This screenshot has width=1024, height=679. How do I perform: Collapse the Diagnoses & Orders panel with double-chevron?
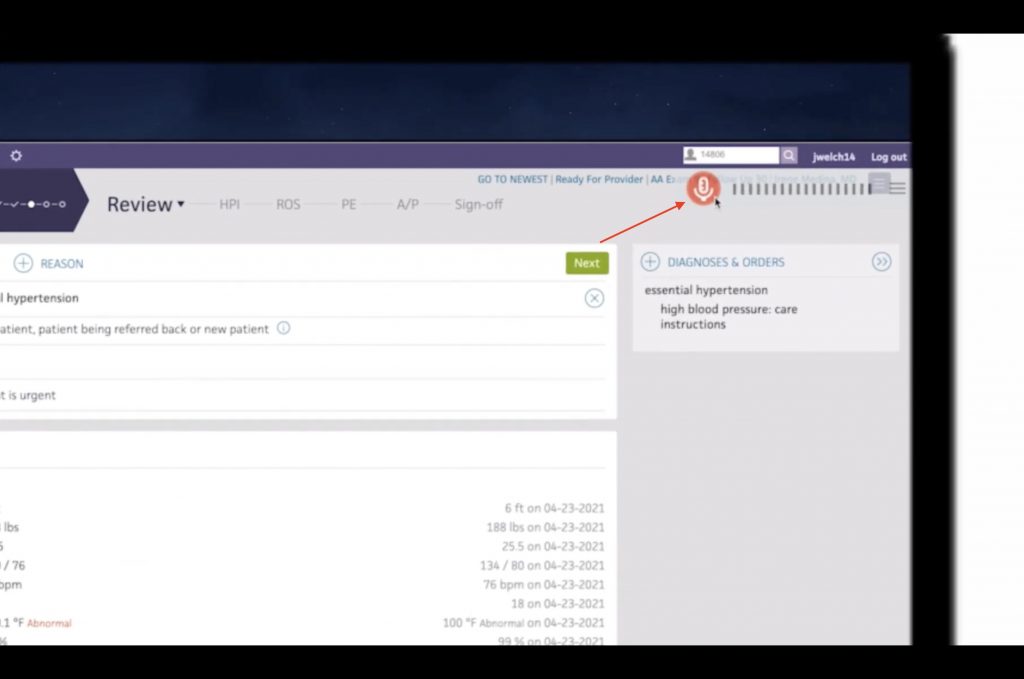click(x=881, y=262)
